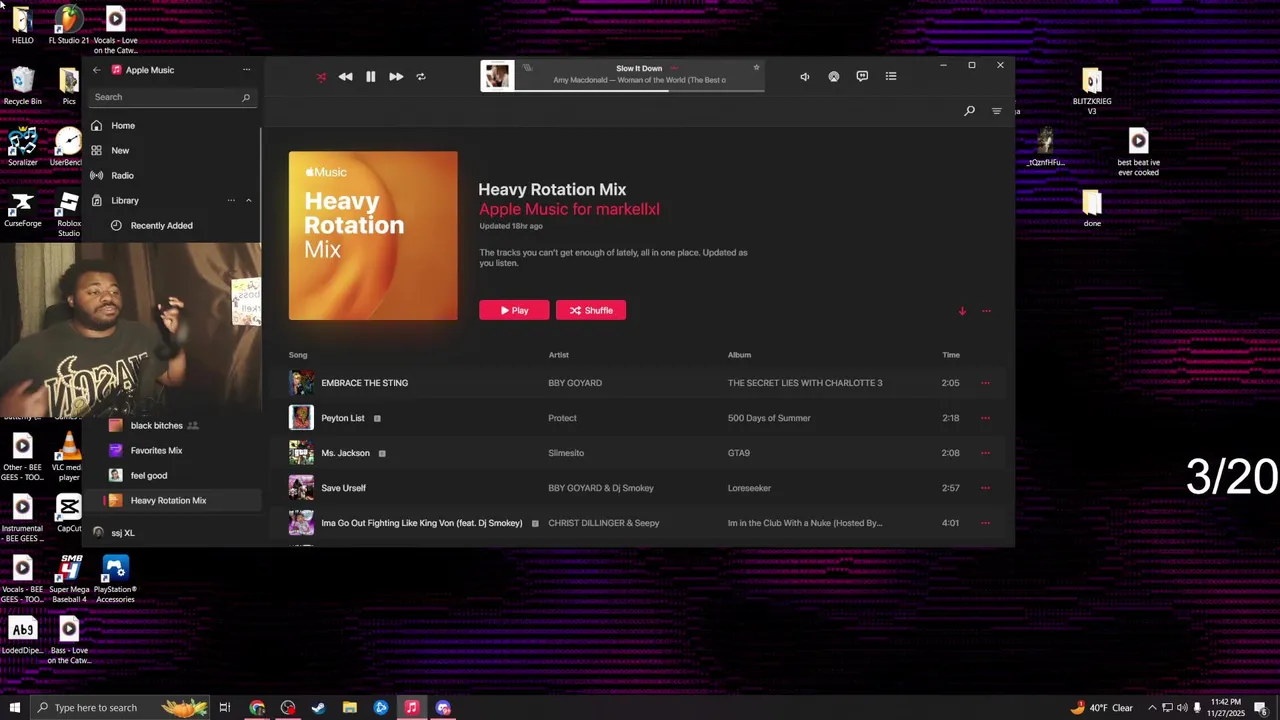Select the VLC media player desktop icon

pyautogui.click(x=68, y=456)
